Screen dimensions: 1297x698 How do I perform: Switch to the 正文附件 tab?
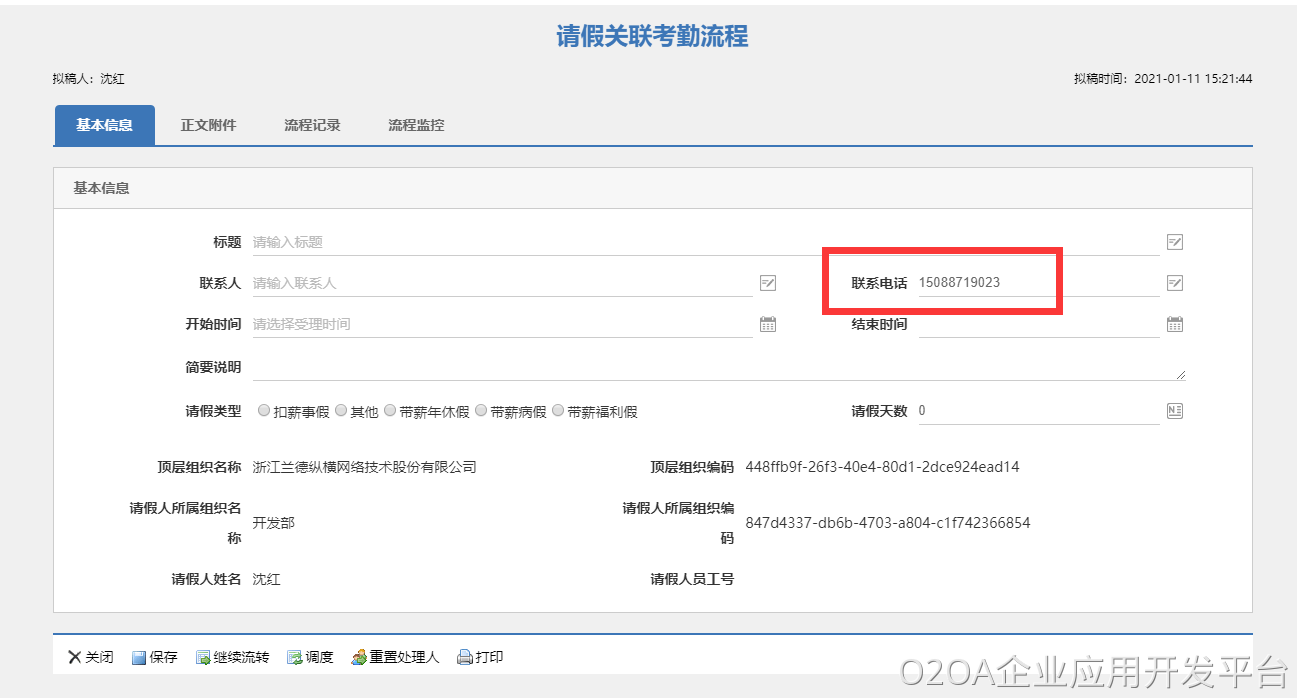(208, 126)
